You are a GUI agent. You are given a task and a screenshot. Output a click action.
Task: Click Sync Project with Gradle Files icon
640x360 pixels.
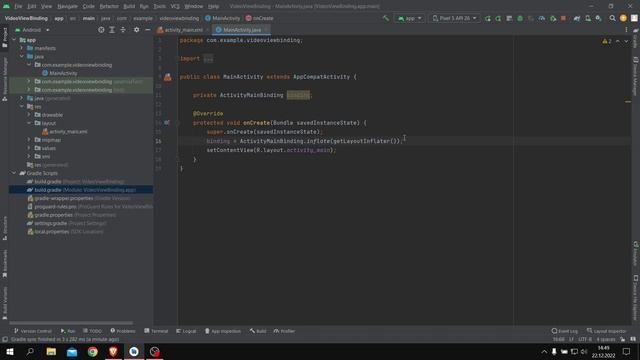click(x=577, y=18)
